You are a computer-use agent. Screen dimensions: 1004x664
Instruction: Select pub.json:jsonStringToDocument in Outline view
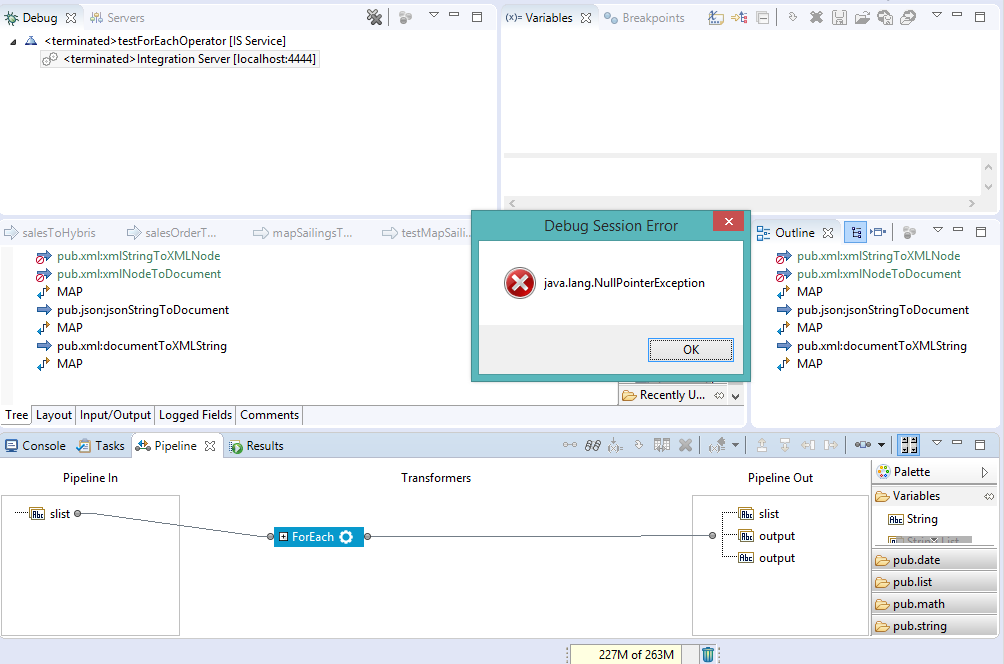pyautogui.click(x=883, y=310)
